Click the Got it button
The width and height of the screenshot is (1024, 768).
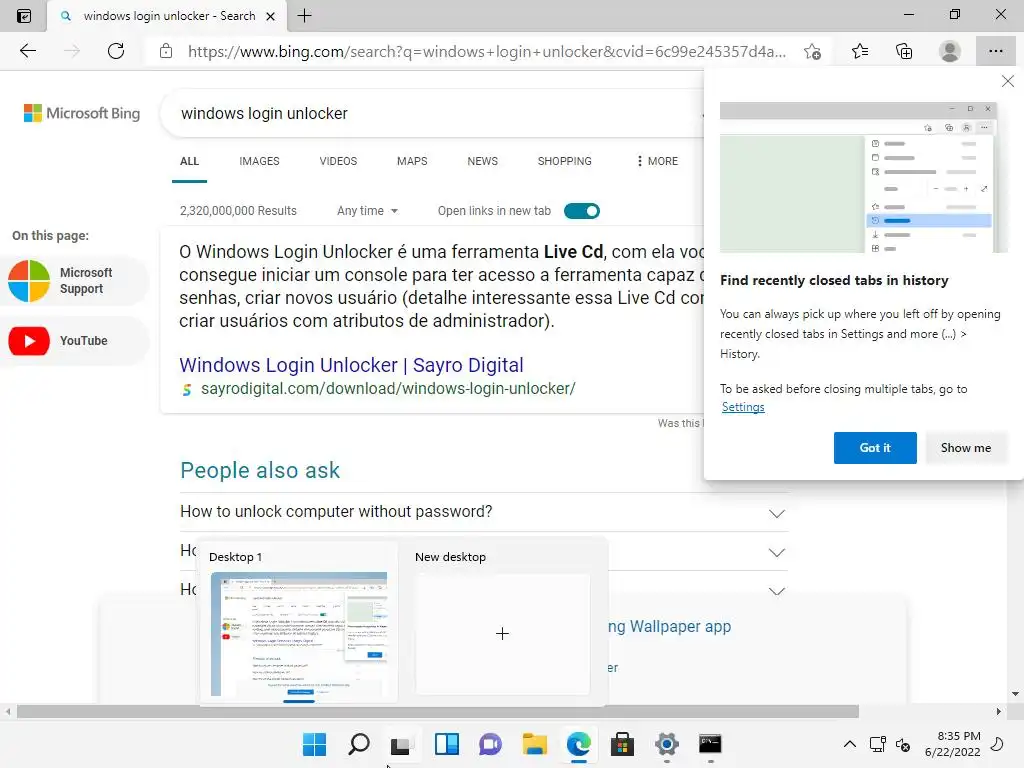[x=875, y=448]
